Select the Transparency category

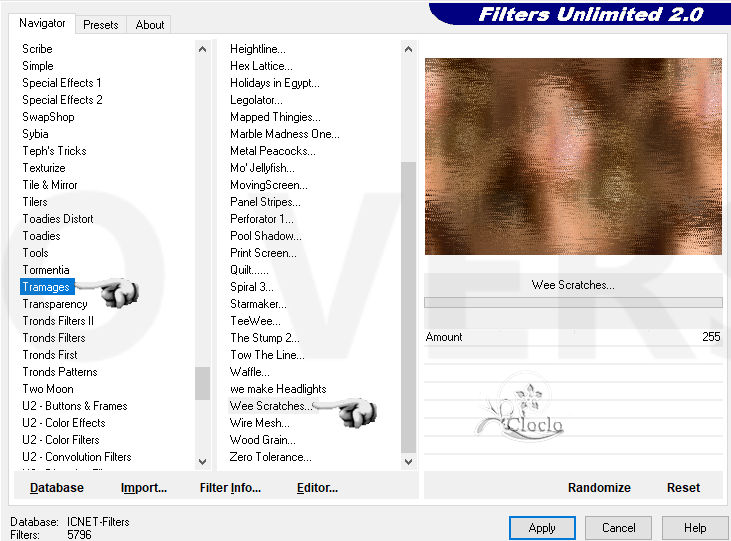55,304
